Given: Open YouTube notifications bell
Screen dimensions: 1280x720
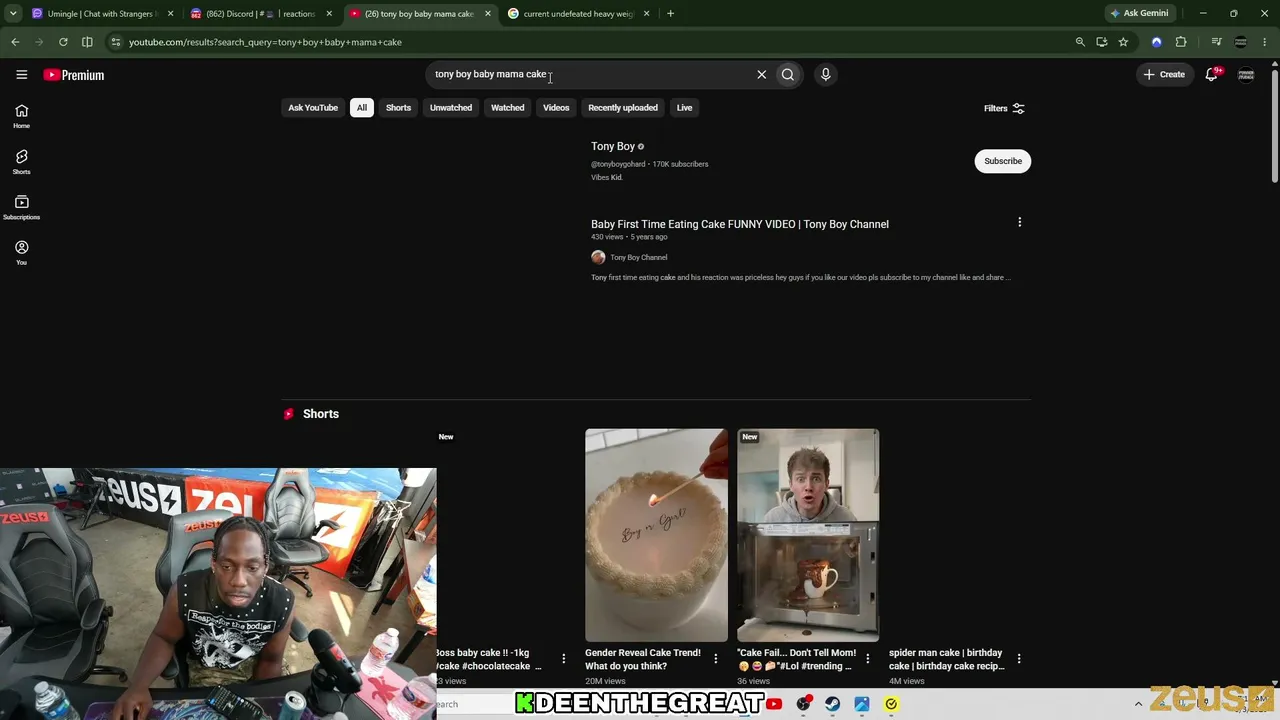Looking at the screenshot, I should (1212, 74).
